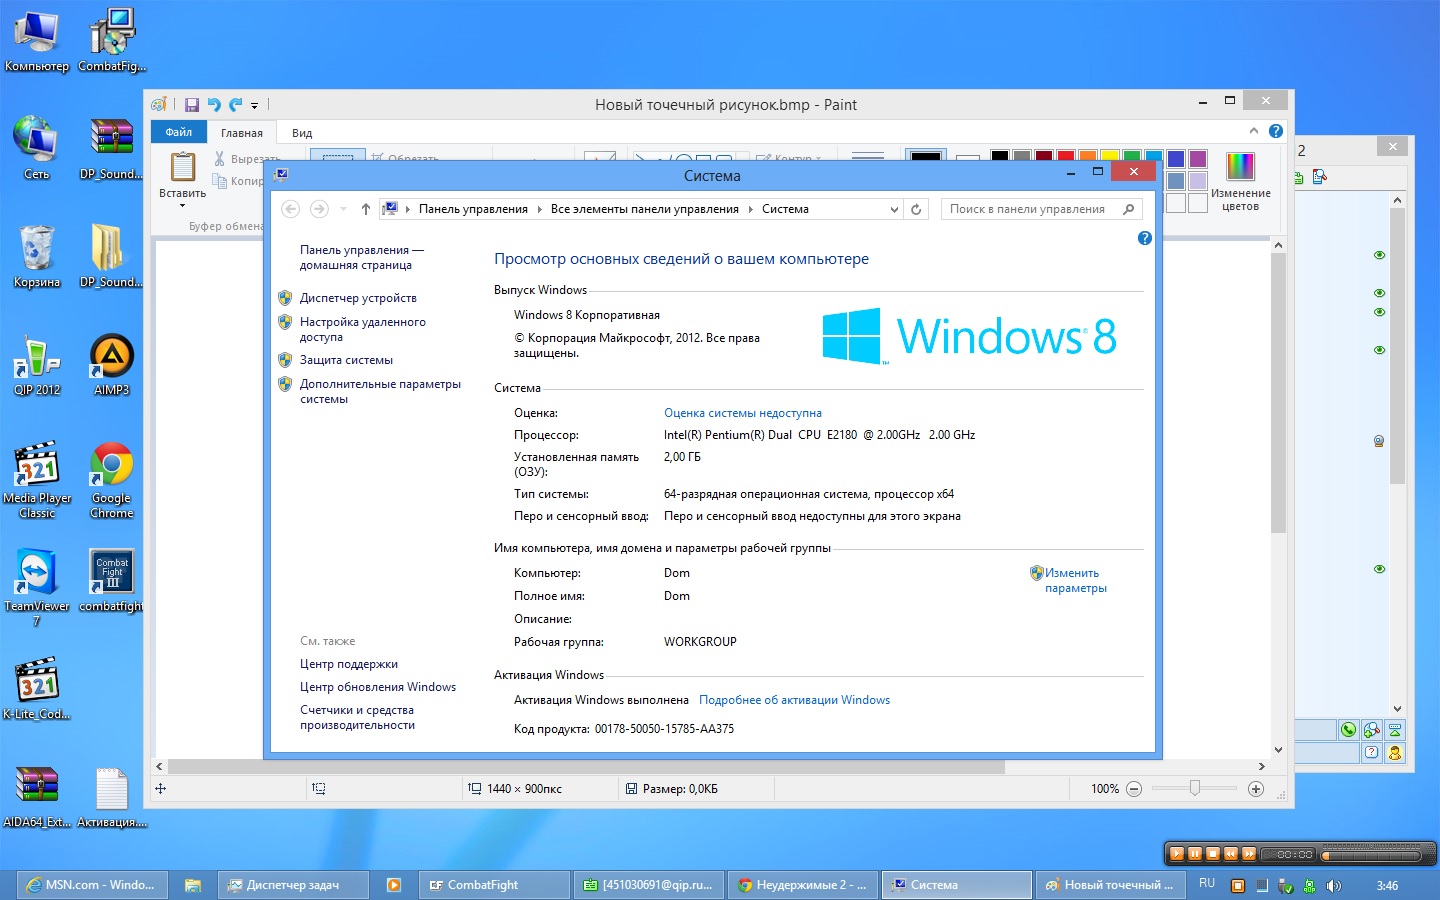The image size is (1440, 900).
Task: Expand the address bar history dropdown
Action: 894,209
